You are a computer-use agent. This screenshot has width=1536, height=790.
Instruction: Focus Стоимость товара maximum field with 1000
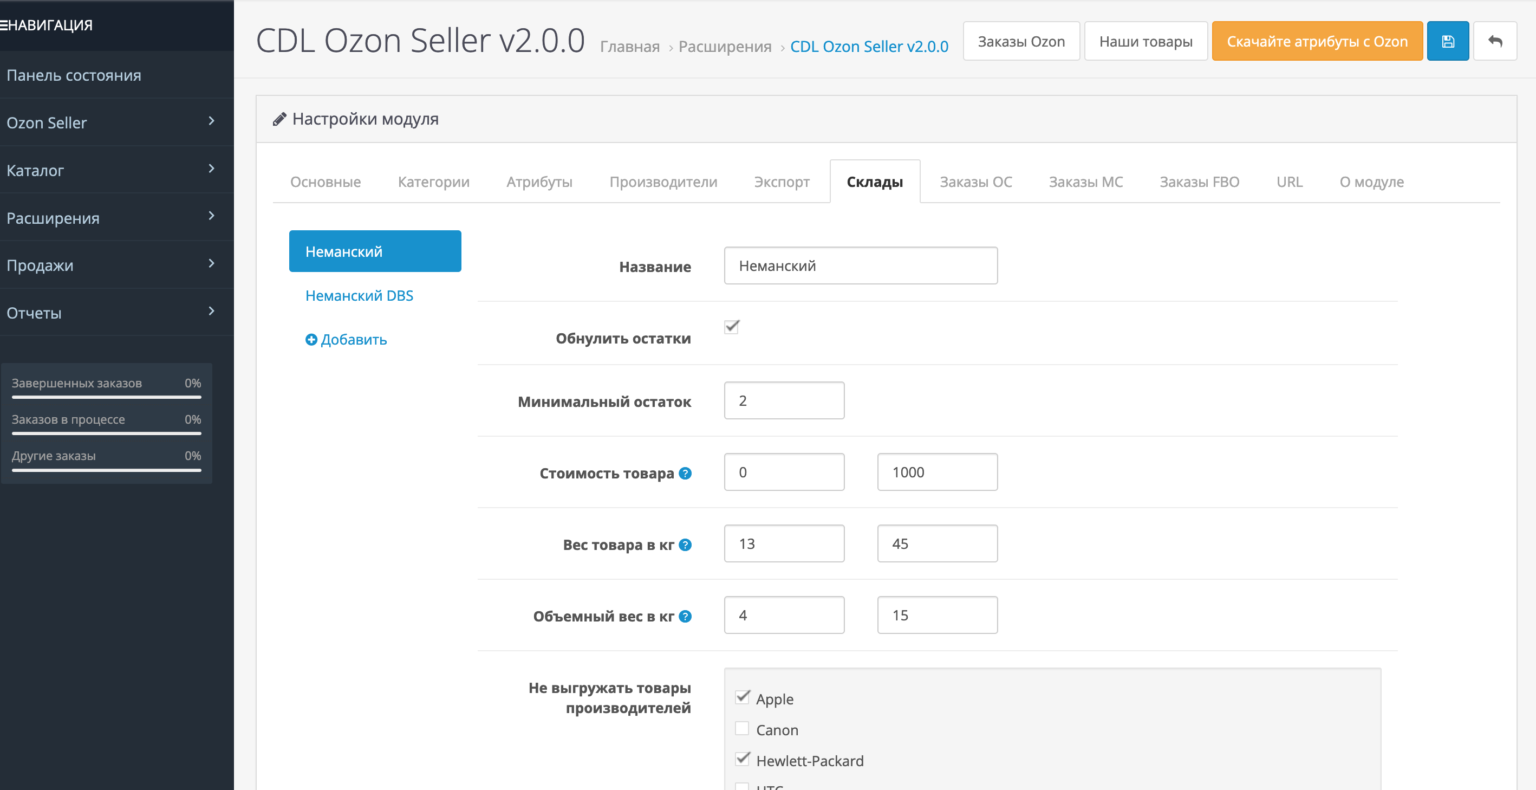[937, 472]
